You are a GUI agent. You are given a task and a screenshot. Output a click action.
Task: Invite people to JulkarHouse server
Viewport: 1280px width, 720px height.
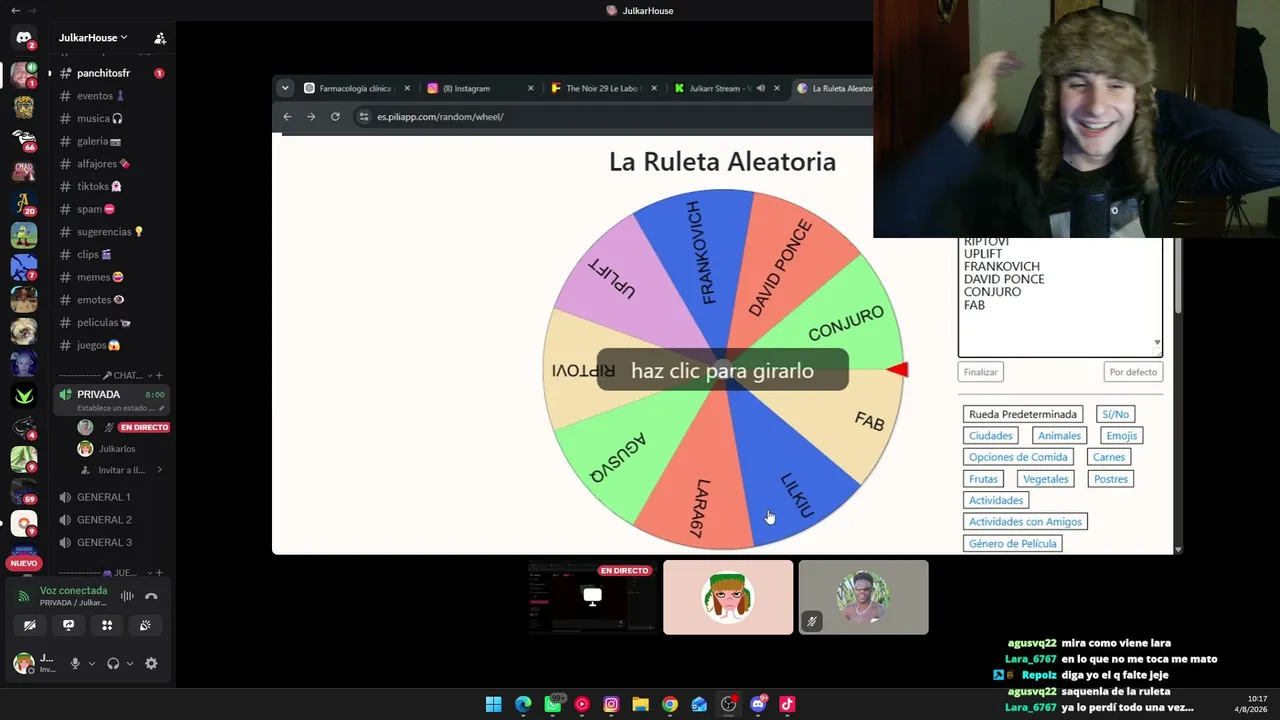point(160,38)
